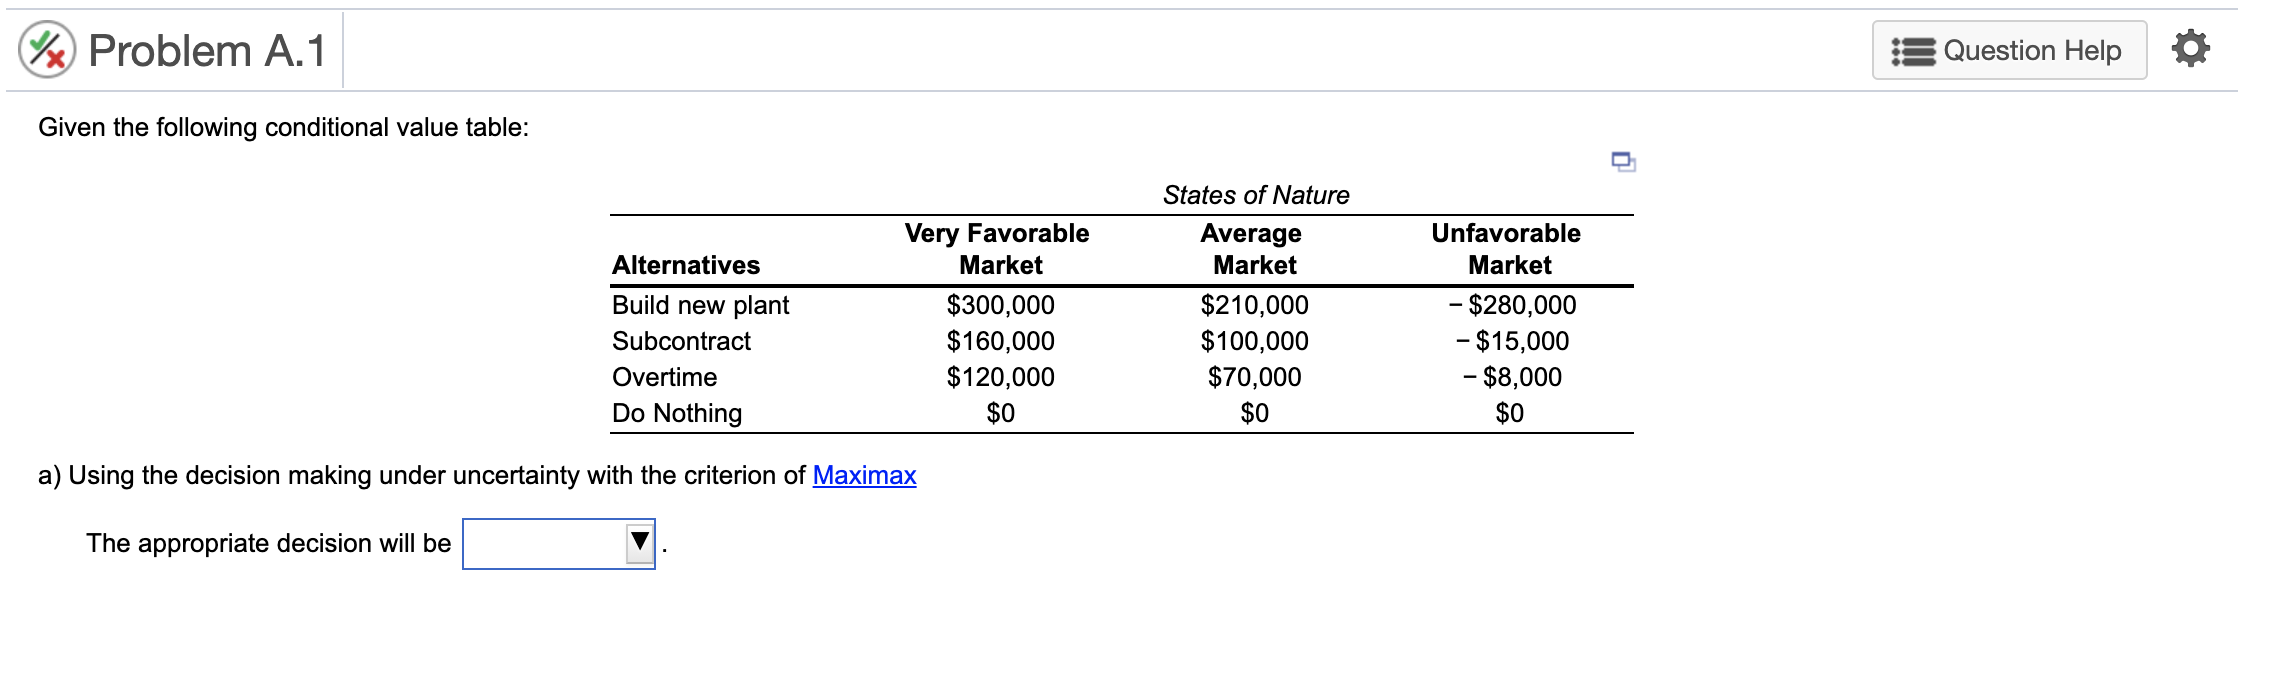Click the Do Nothing alternative label
This screenshot has height=676, width=2284.
(677, 413)
